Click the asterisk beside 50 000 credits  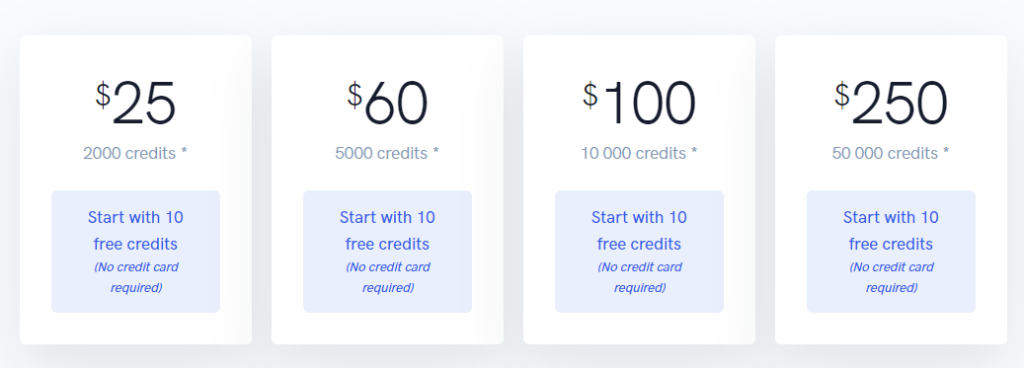tap(946, 152)
